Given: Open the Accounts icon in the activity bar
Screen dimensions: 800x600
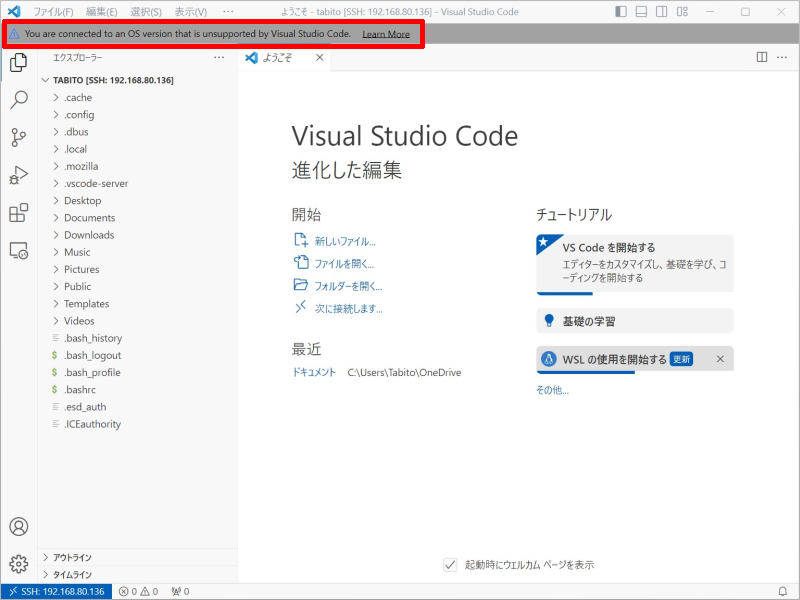Looking at the screenshot, I should (x=18, y=526).
